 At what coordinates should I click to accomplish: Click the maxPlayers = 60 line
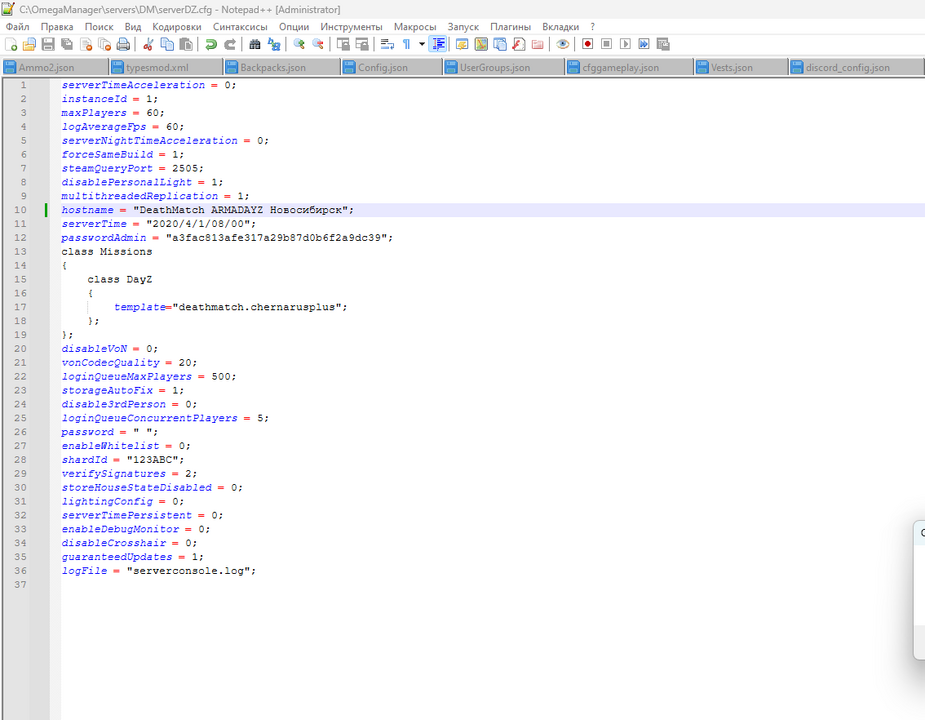click(113, 113)
